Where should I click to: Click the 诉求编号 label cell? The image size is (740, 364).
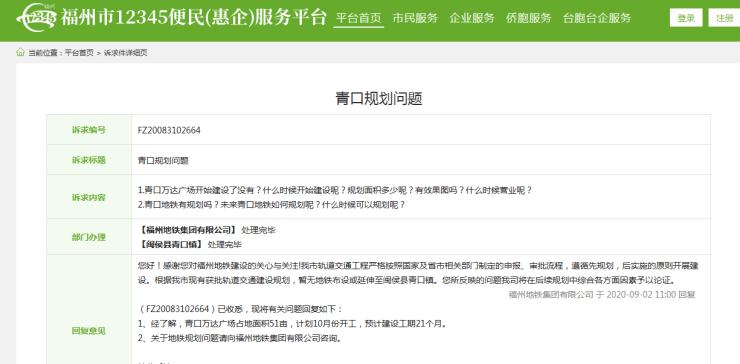(89, 130)
